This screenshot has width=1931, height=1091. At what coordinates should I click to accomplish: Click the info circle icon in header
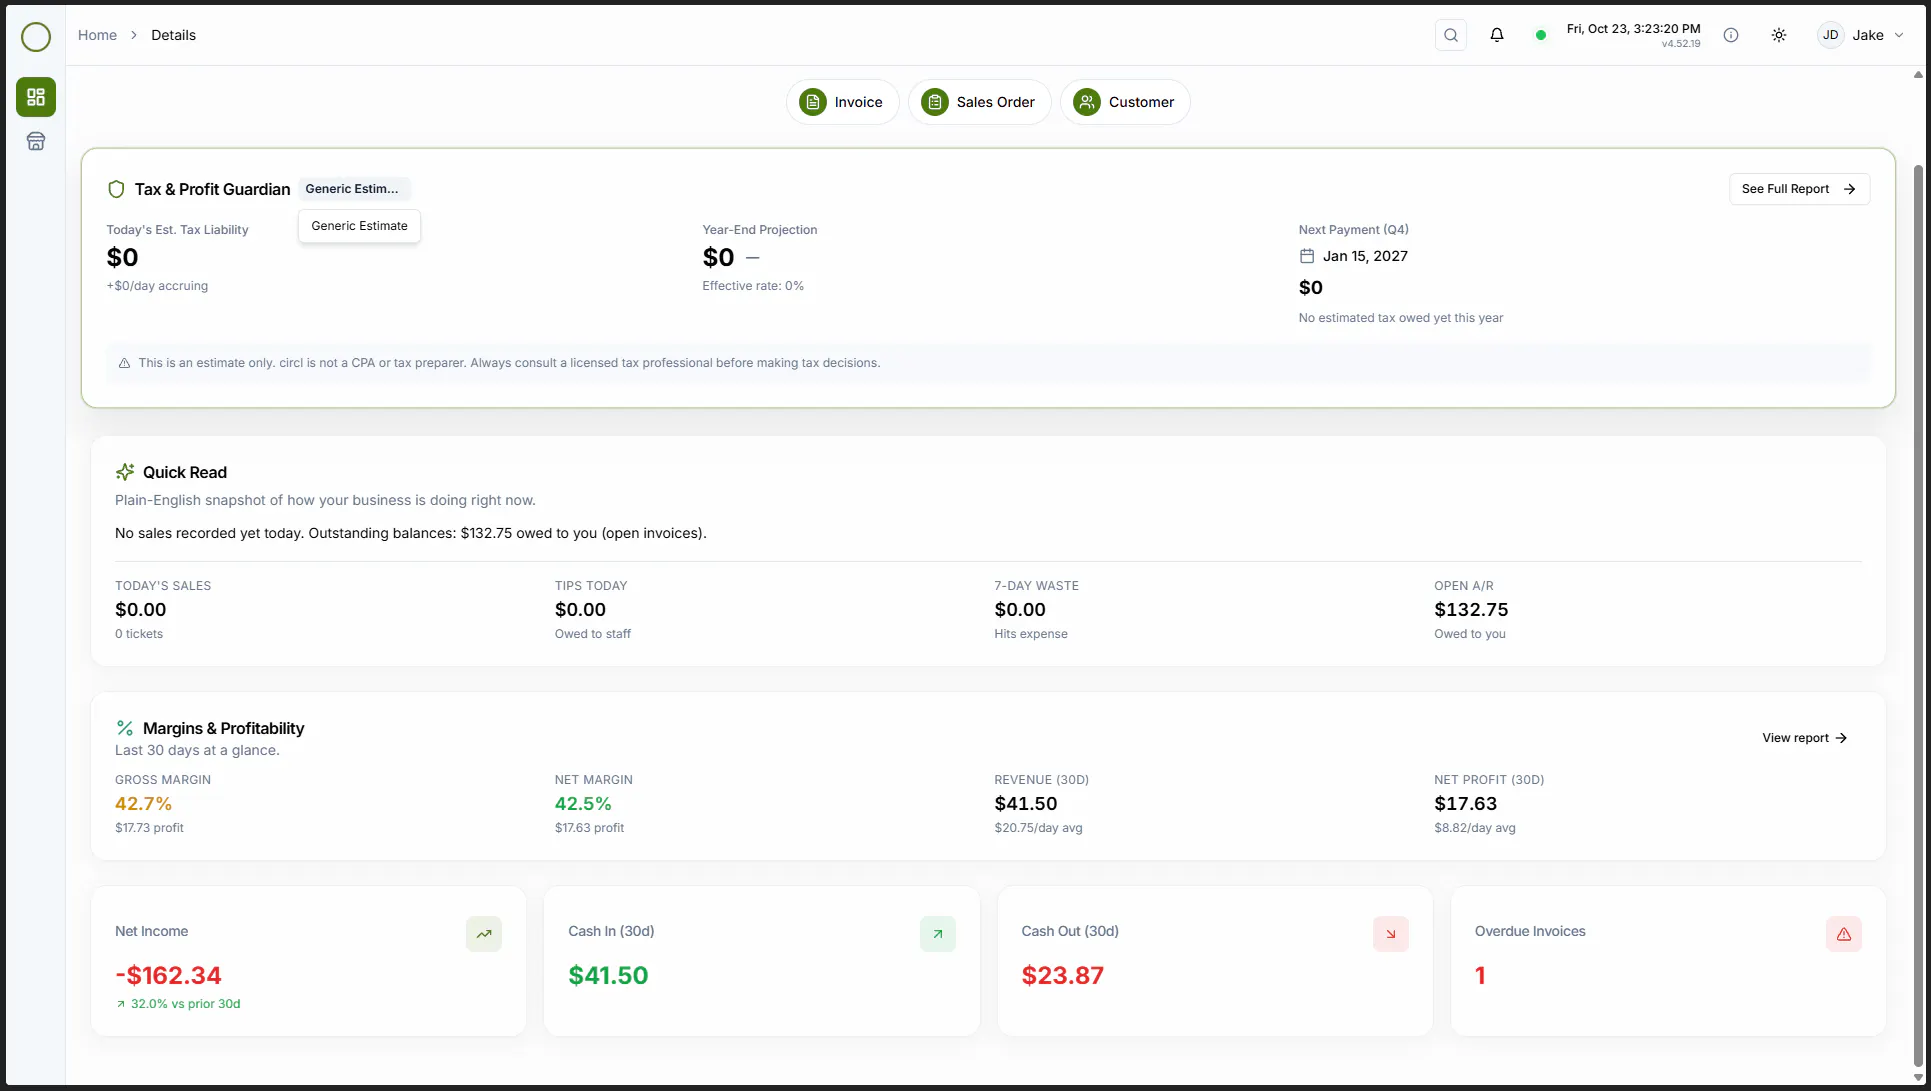1731,35
